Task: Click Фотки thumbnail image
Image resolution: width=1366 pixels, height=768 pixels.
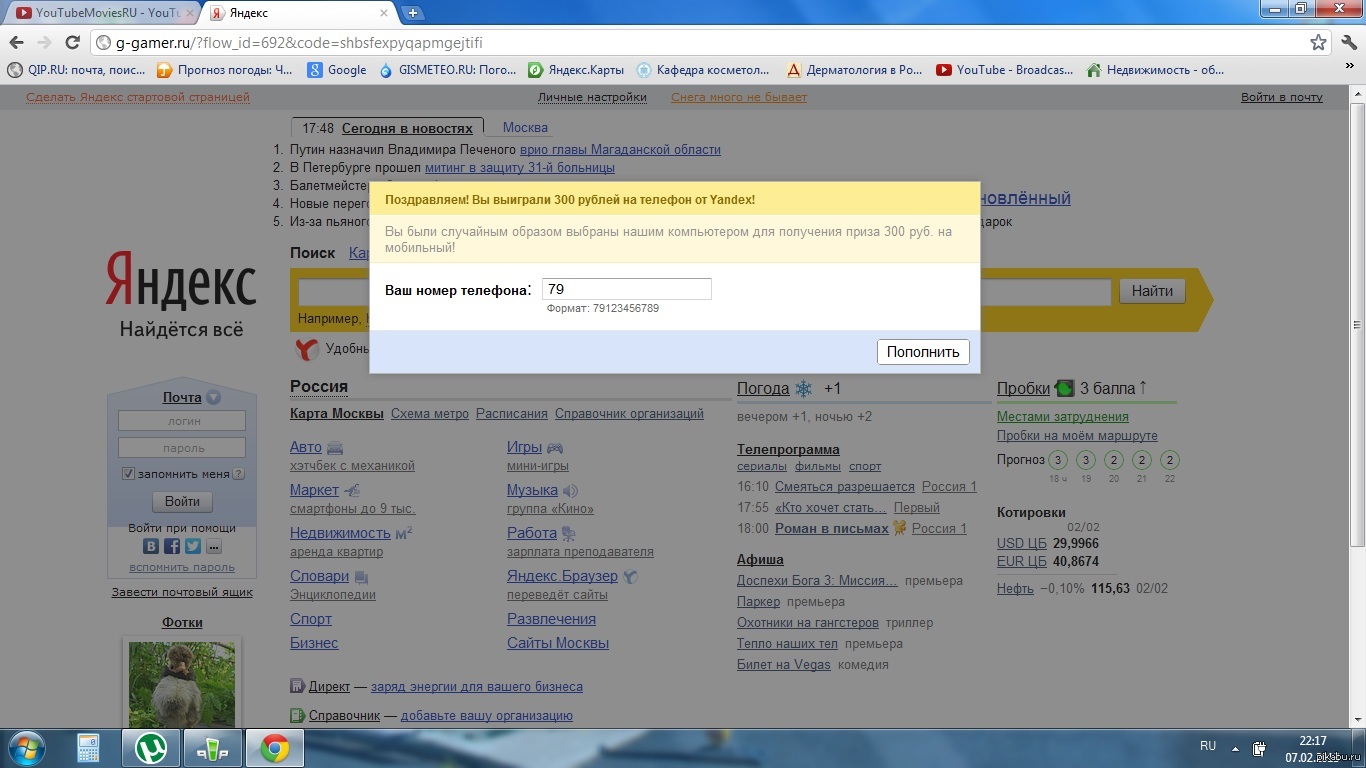Action: pyautogui.click(x=182, y=685)
